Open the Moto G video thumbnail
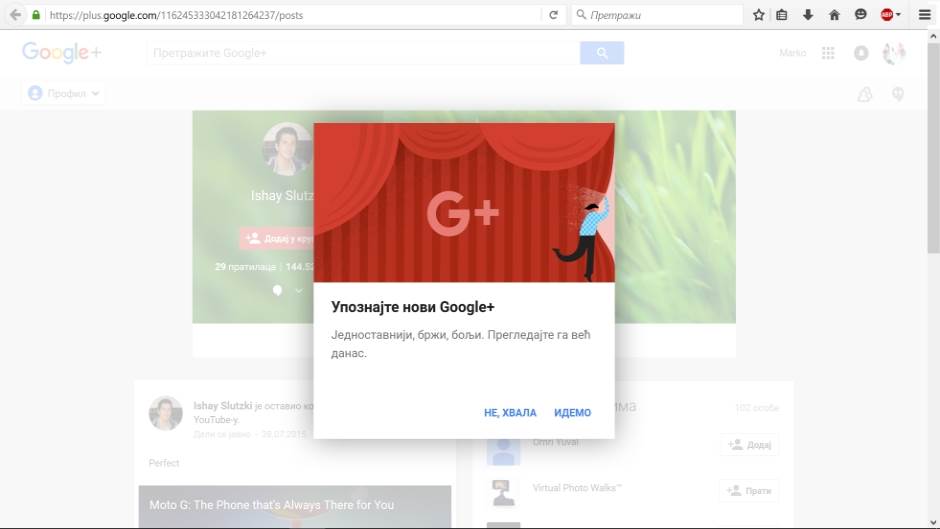 [295, 507]
